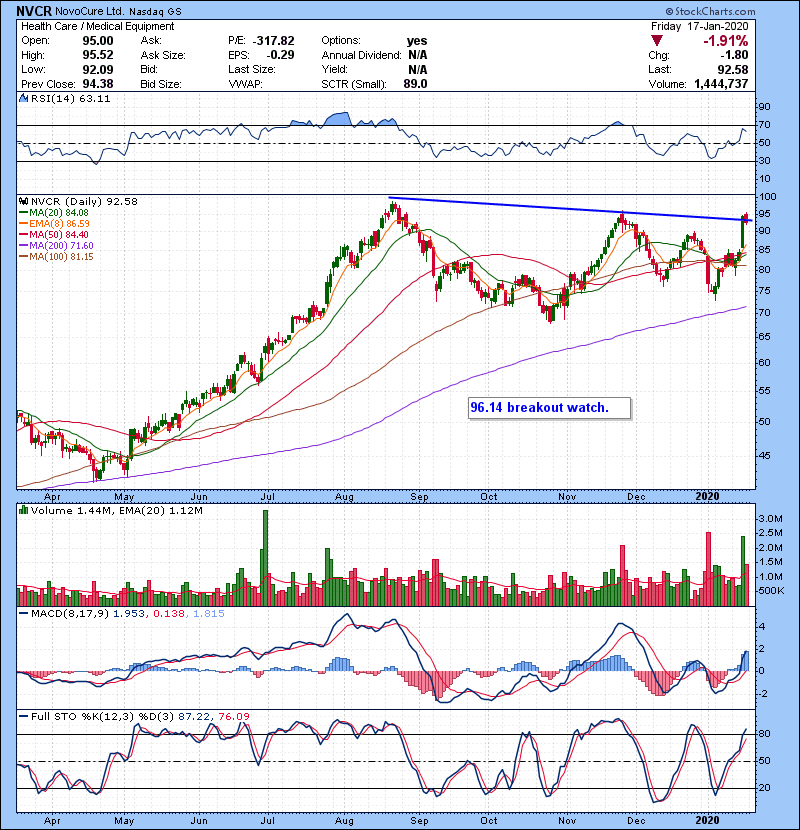Click the NovoCure Ltd. company name

90,11
